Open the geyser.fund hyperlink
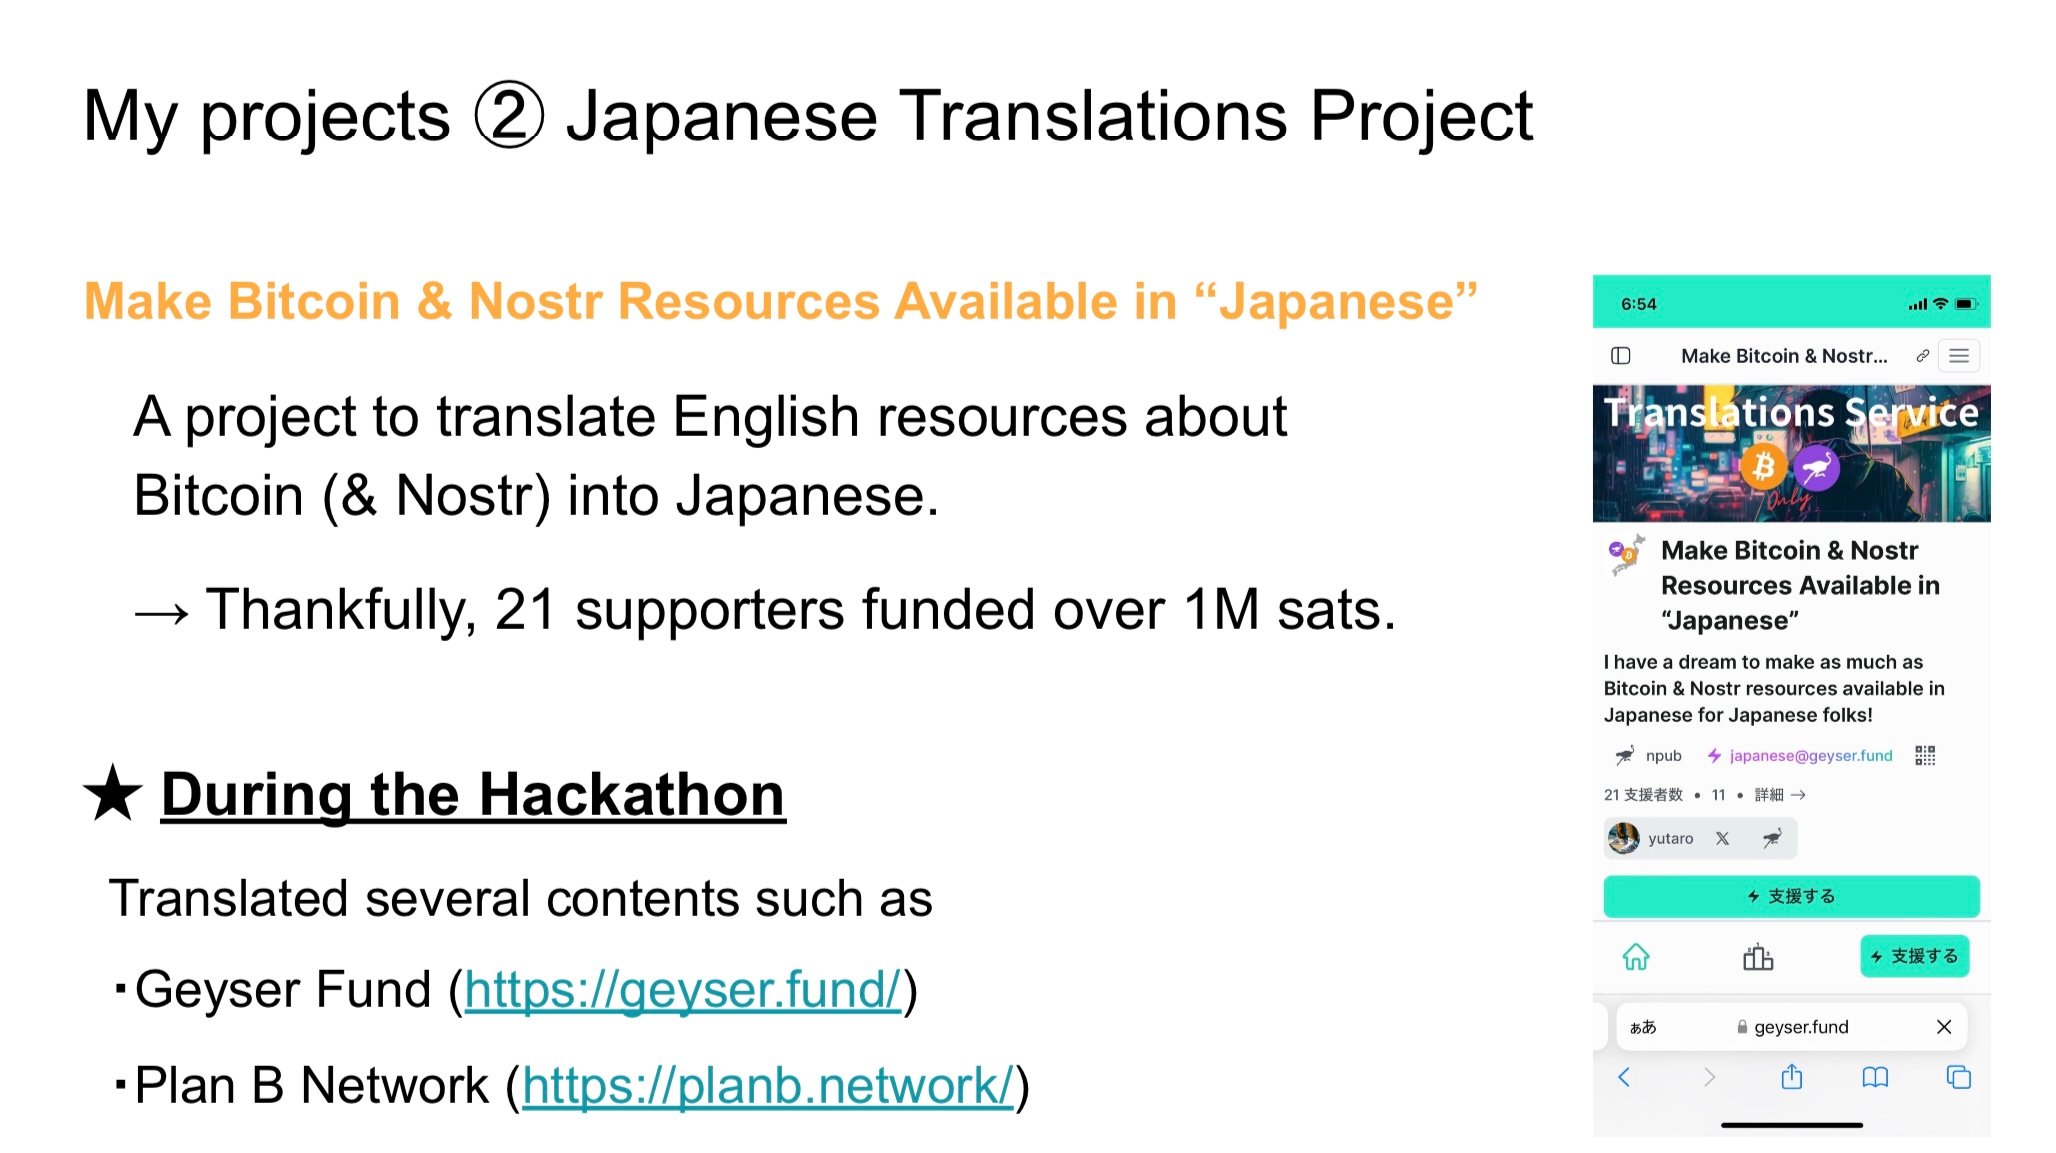Screen dimensions: 2056x1153 click(682, 990)
